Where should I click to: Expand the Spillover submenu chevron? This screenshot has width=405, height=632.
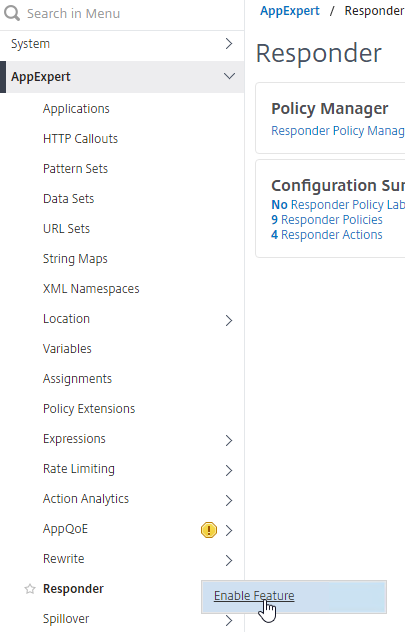tap(229, 620)
